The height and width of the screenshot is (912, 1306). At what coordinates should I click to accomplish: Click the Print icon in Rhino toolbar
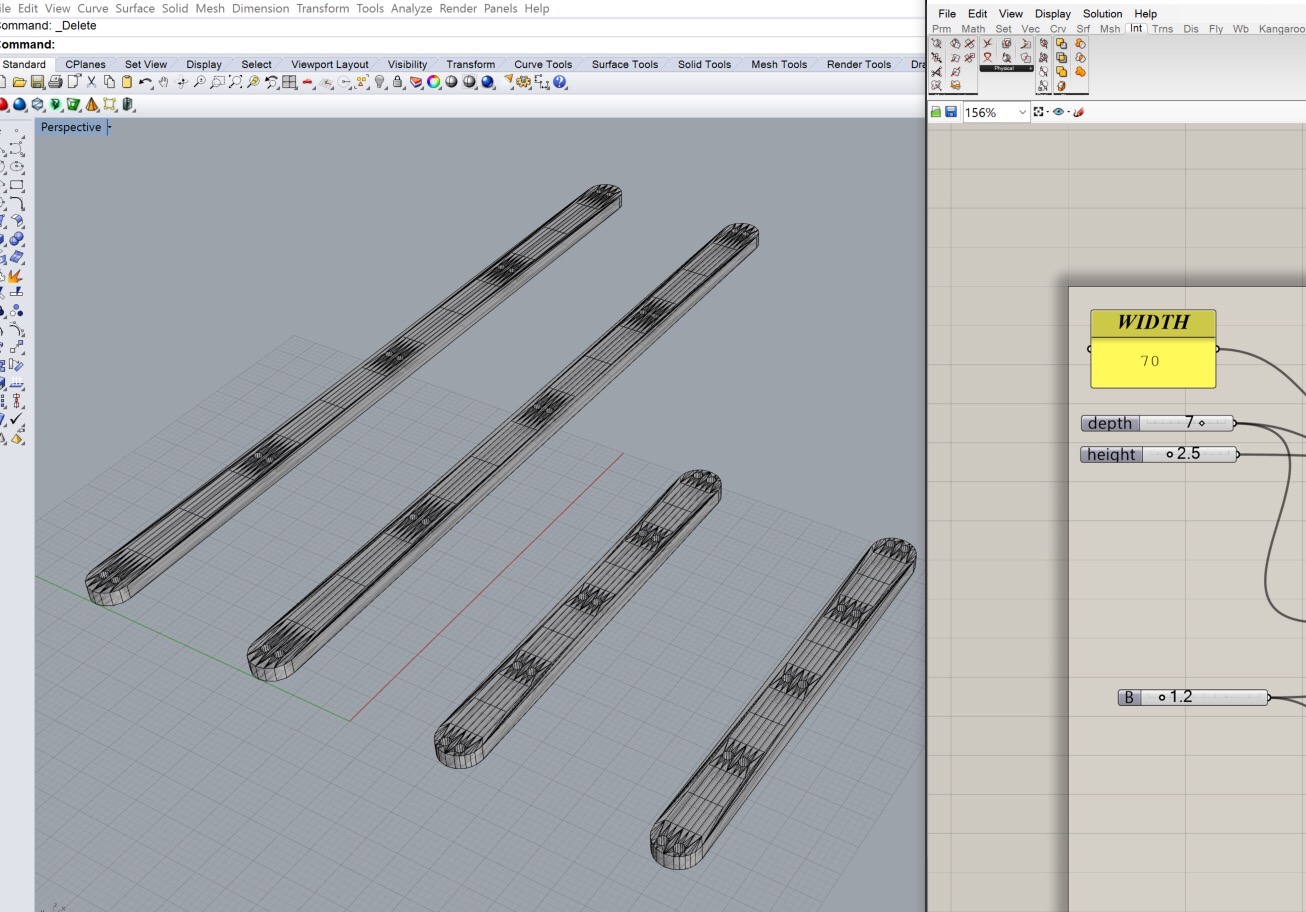tap(55, 82)
